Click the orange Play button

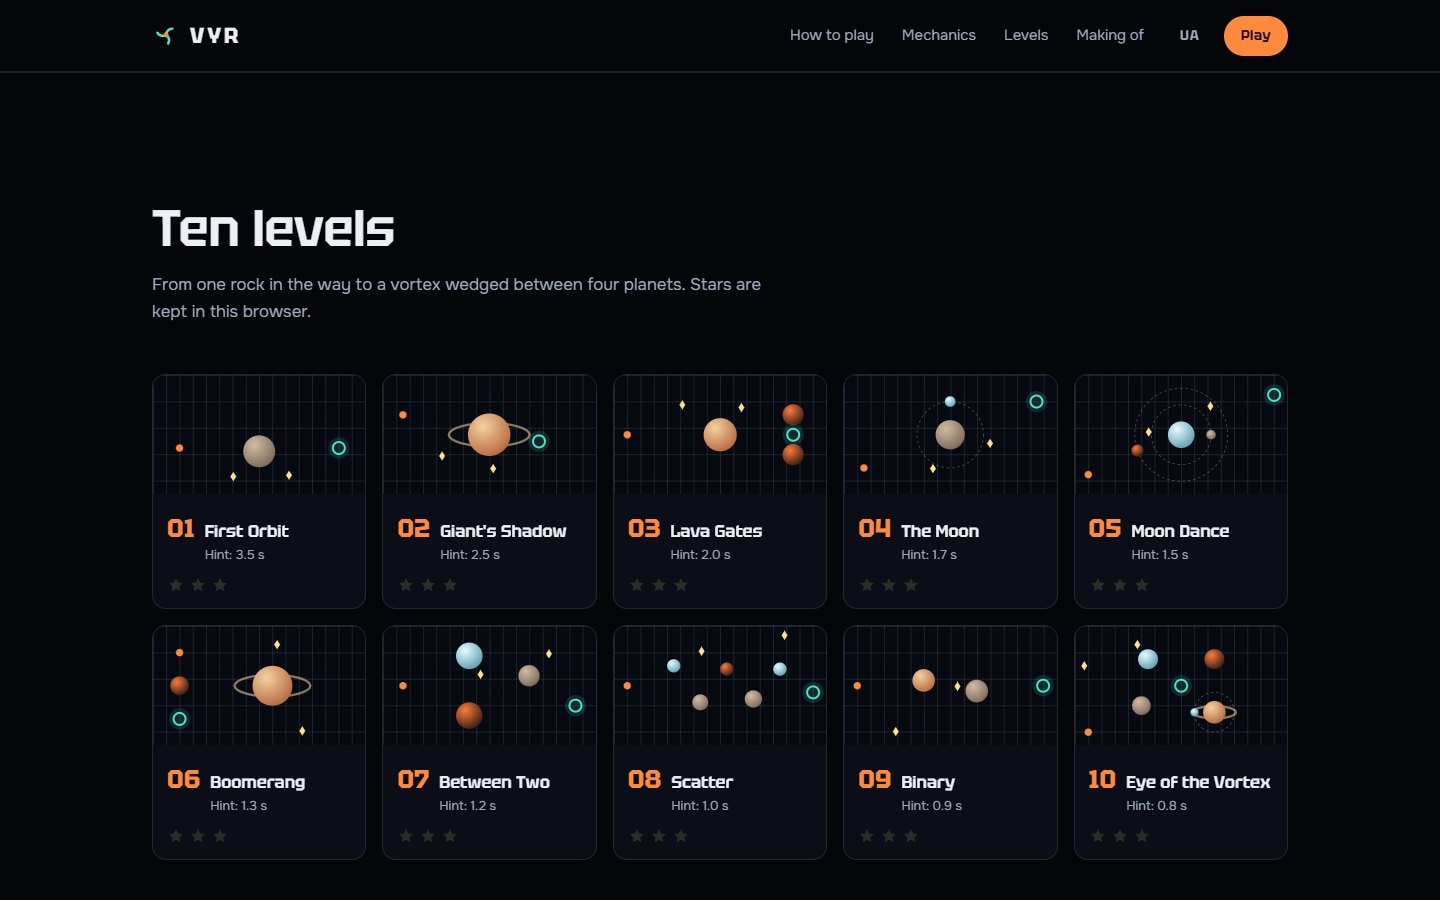[1256, 36]
